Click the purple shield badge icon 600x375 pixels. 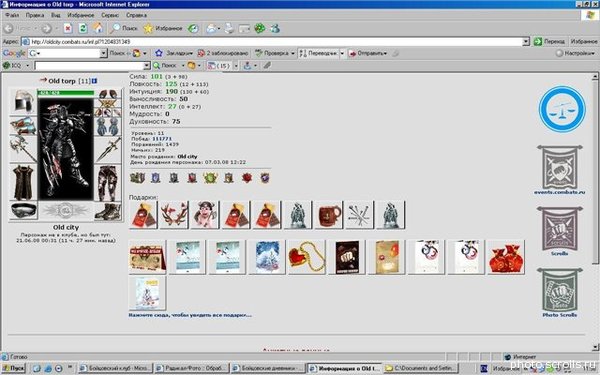coord(265,178)
